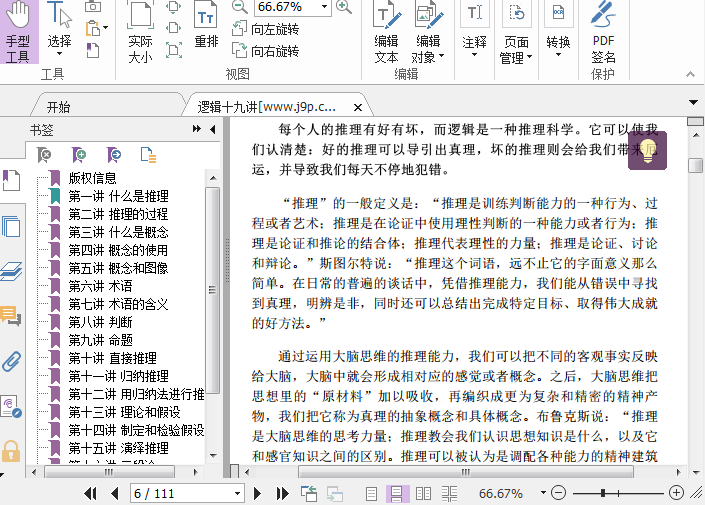Expand the 书签 panel with double arrow
This screenshot has height=505, width=705.
click(x=196, y=129)
